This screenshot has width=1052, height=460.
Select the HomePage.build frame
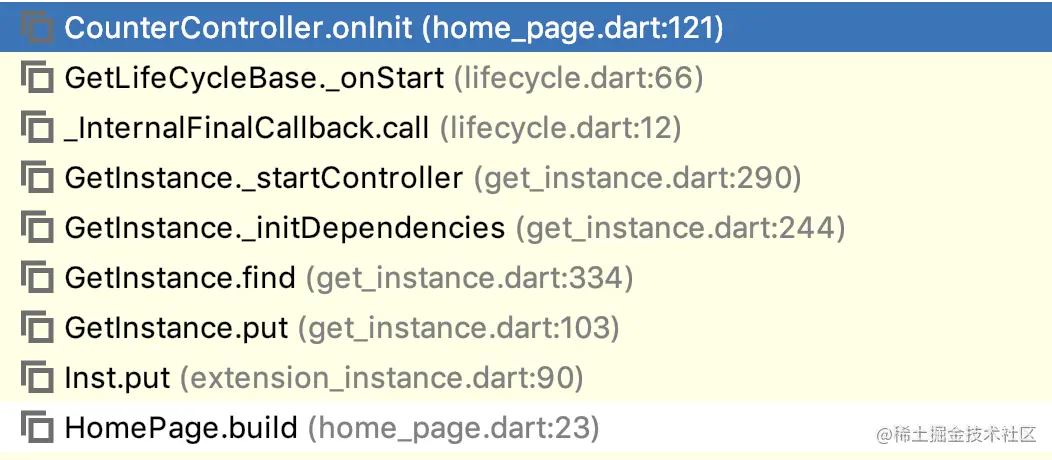181,428
